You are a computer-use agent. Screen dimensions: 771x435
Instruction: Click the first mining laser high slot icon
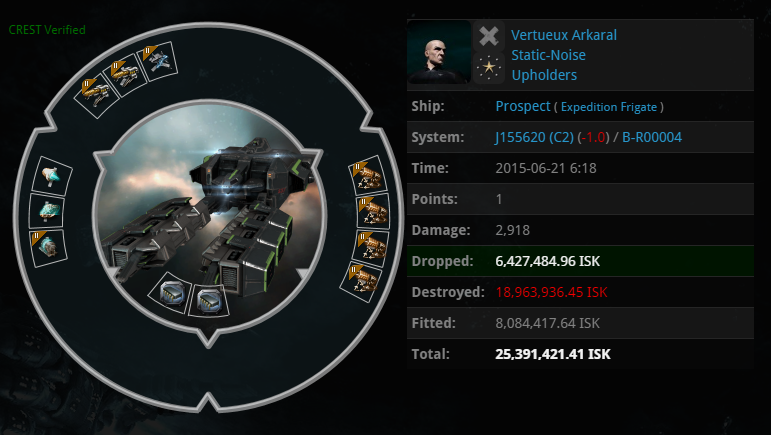pos(96,93)
